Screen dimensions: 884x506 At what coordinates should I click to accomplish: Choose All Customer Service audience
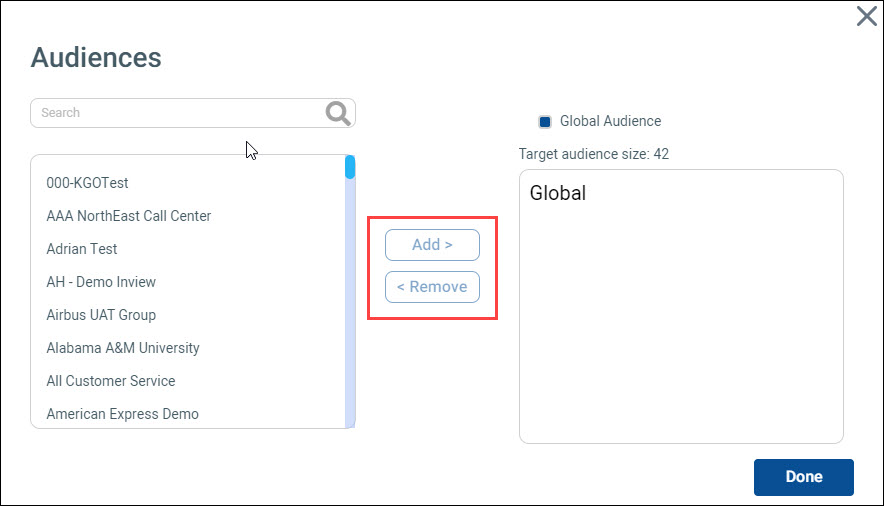tap(111, 381)
